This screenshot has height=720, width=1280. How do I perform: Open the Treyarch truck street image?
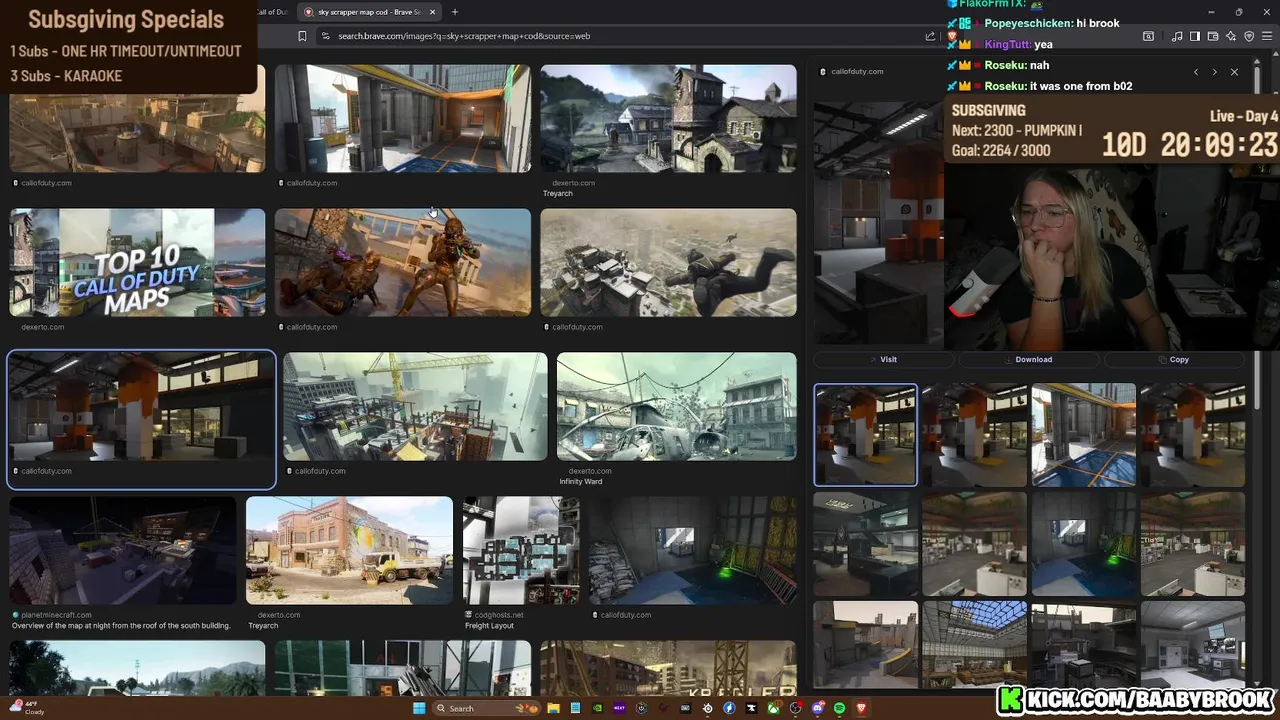click(349, 550)
